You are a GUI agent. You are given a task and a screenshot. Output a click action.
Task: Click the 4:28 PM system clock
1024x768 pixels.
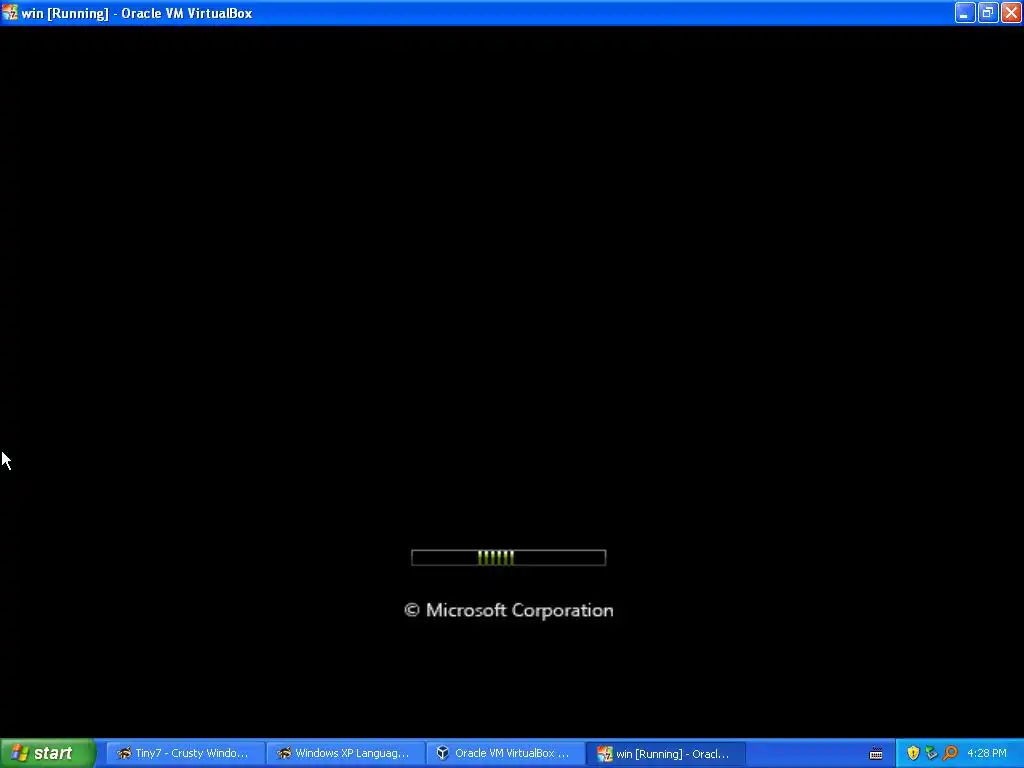tap(987, 753)
